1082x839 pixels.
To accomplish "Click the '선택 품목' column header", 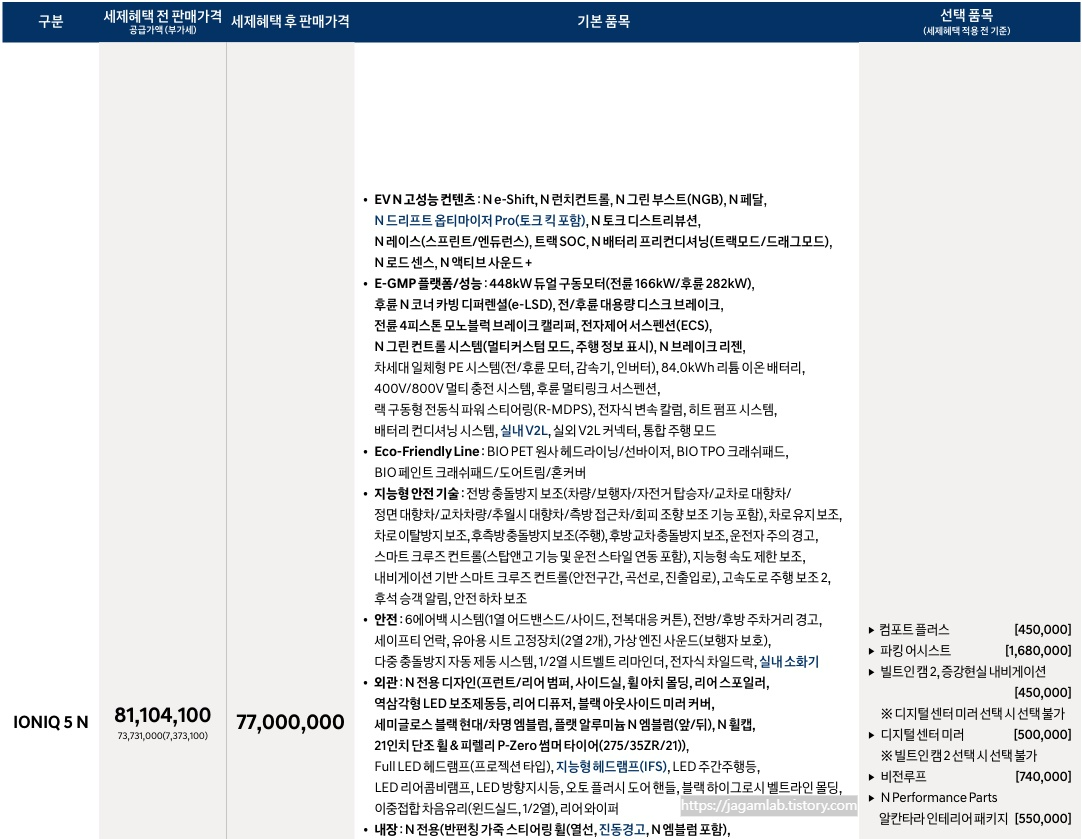I will 967,14.
